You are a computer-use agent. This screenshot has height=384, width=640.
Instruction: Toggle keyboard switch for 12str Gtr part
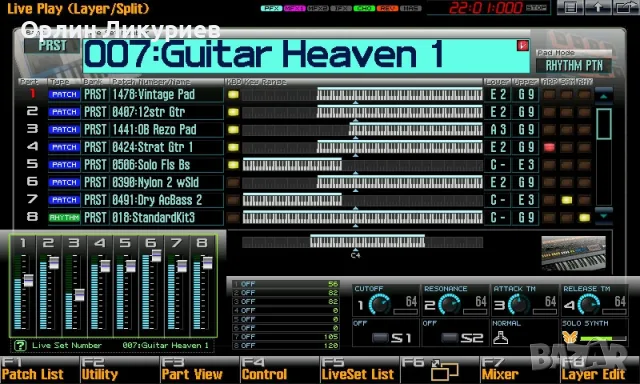coord(233,112)
